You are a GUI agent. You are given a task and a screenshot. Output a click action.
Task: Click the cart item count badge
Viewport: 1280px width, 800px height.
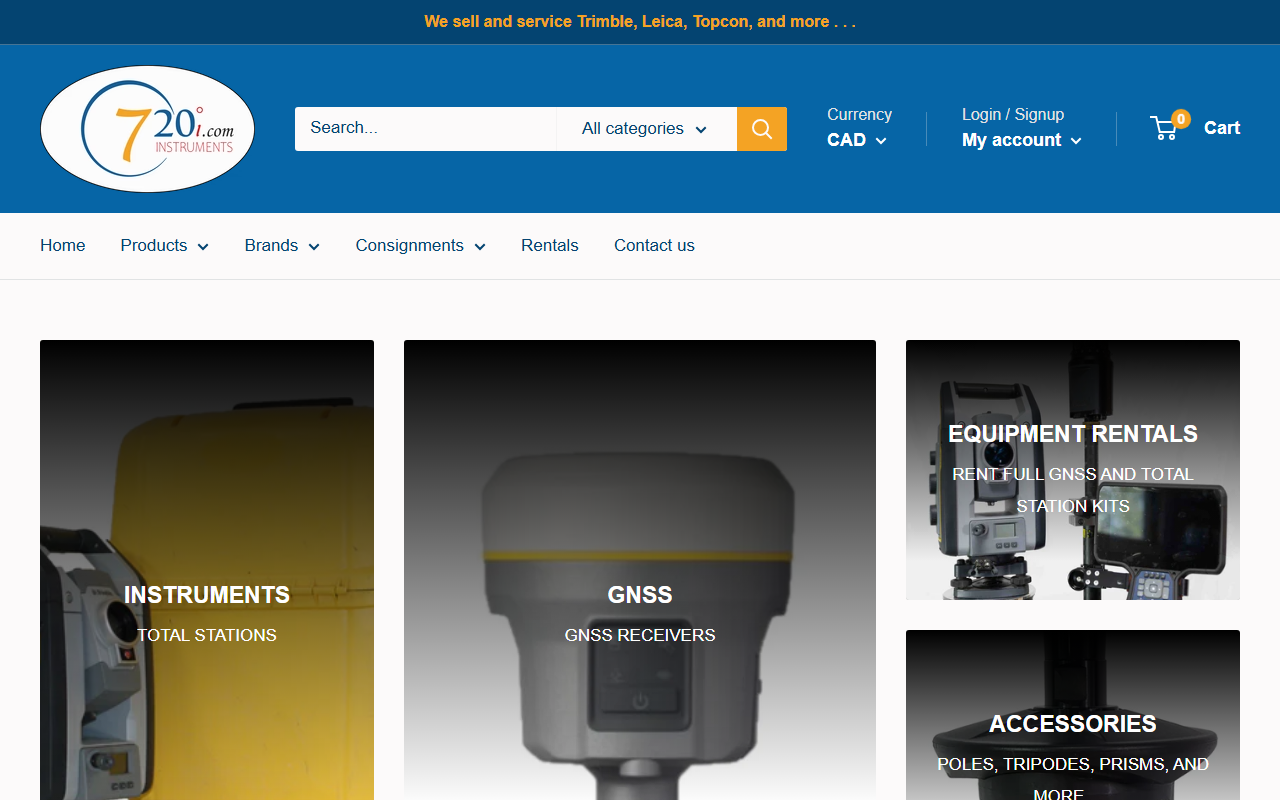tap(1181, 119)
